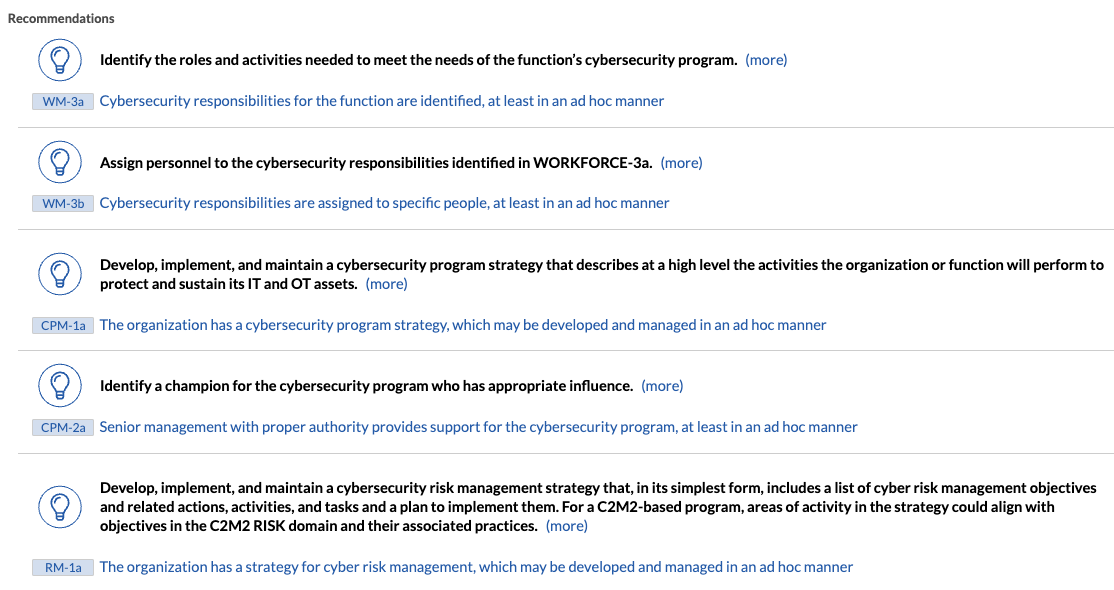Expand (more) after champion recommendation
Viewport: 1114px width, 590px height.
pos(662,386)
